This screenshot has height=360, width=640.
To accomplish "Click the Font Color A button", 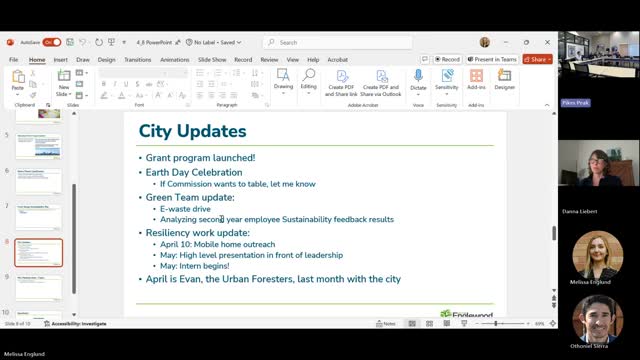I will tap(121, 96).
